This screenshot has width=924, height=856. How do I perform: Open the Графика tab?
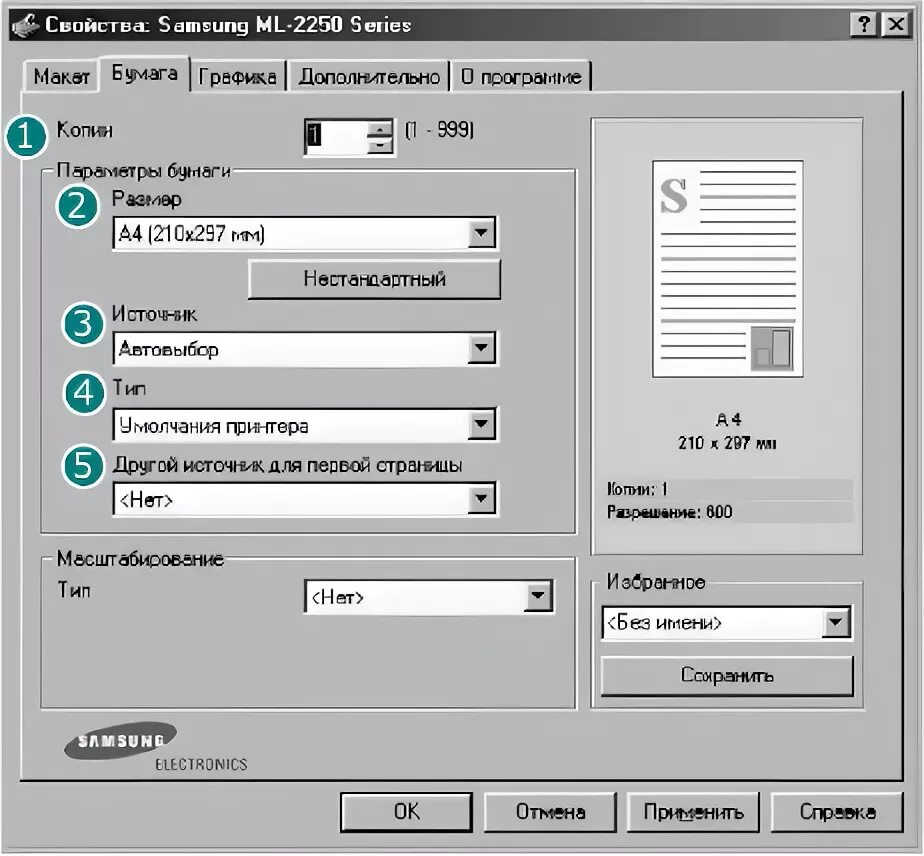(237, 77)
